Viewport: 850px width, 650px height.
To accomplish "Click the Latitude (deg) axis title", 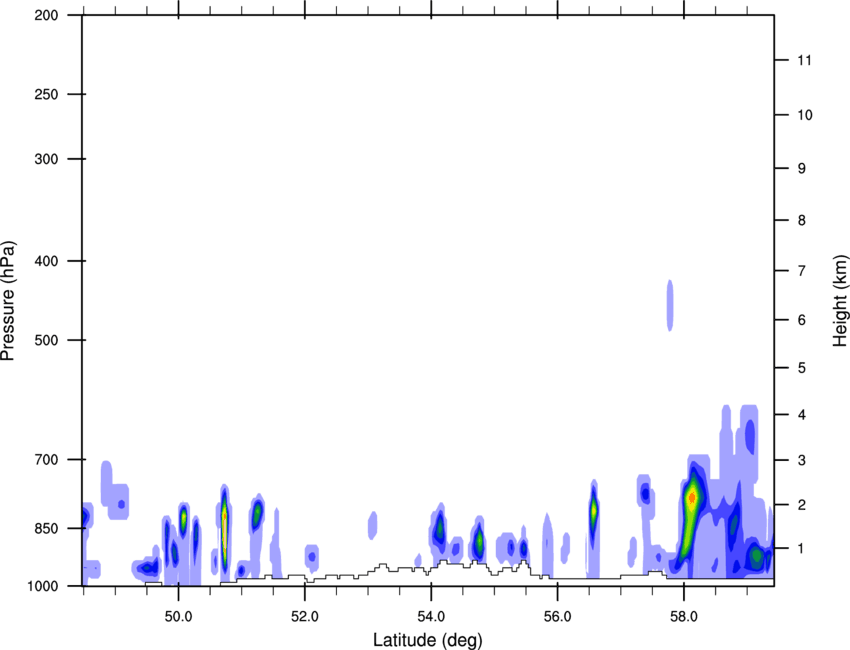I will [428, 640].
